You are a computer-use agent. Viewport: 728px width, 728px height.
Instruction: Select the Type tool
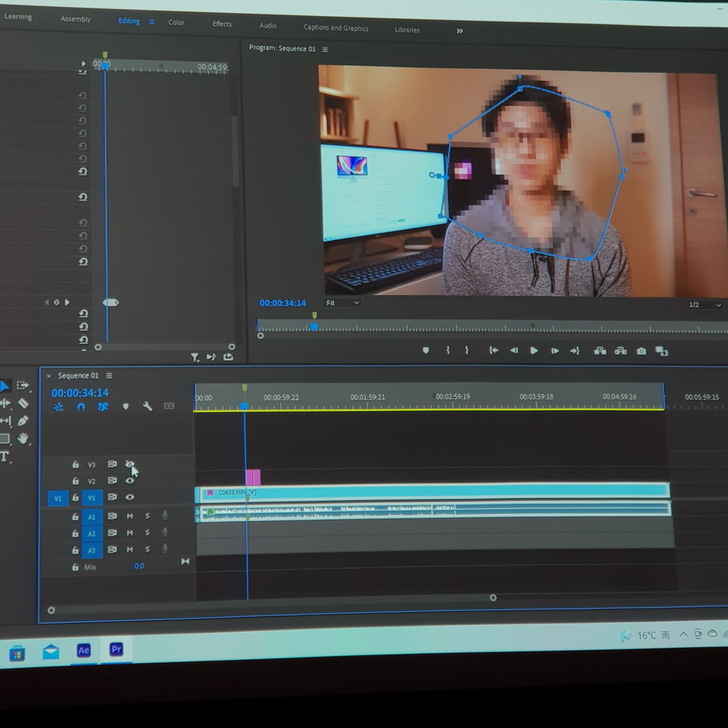click(5, 456)
